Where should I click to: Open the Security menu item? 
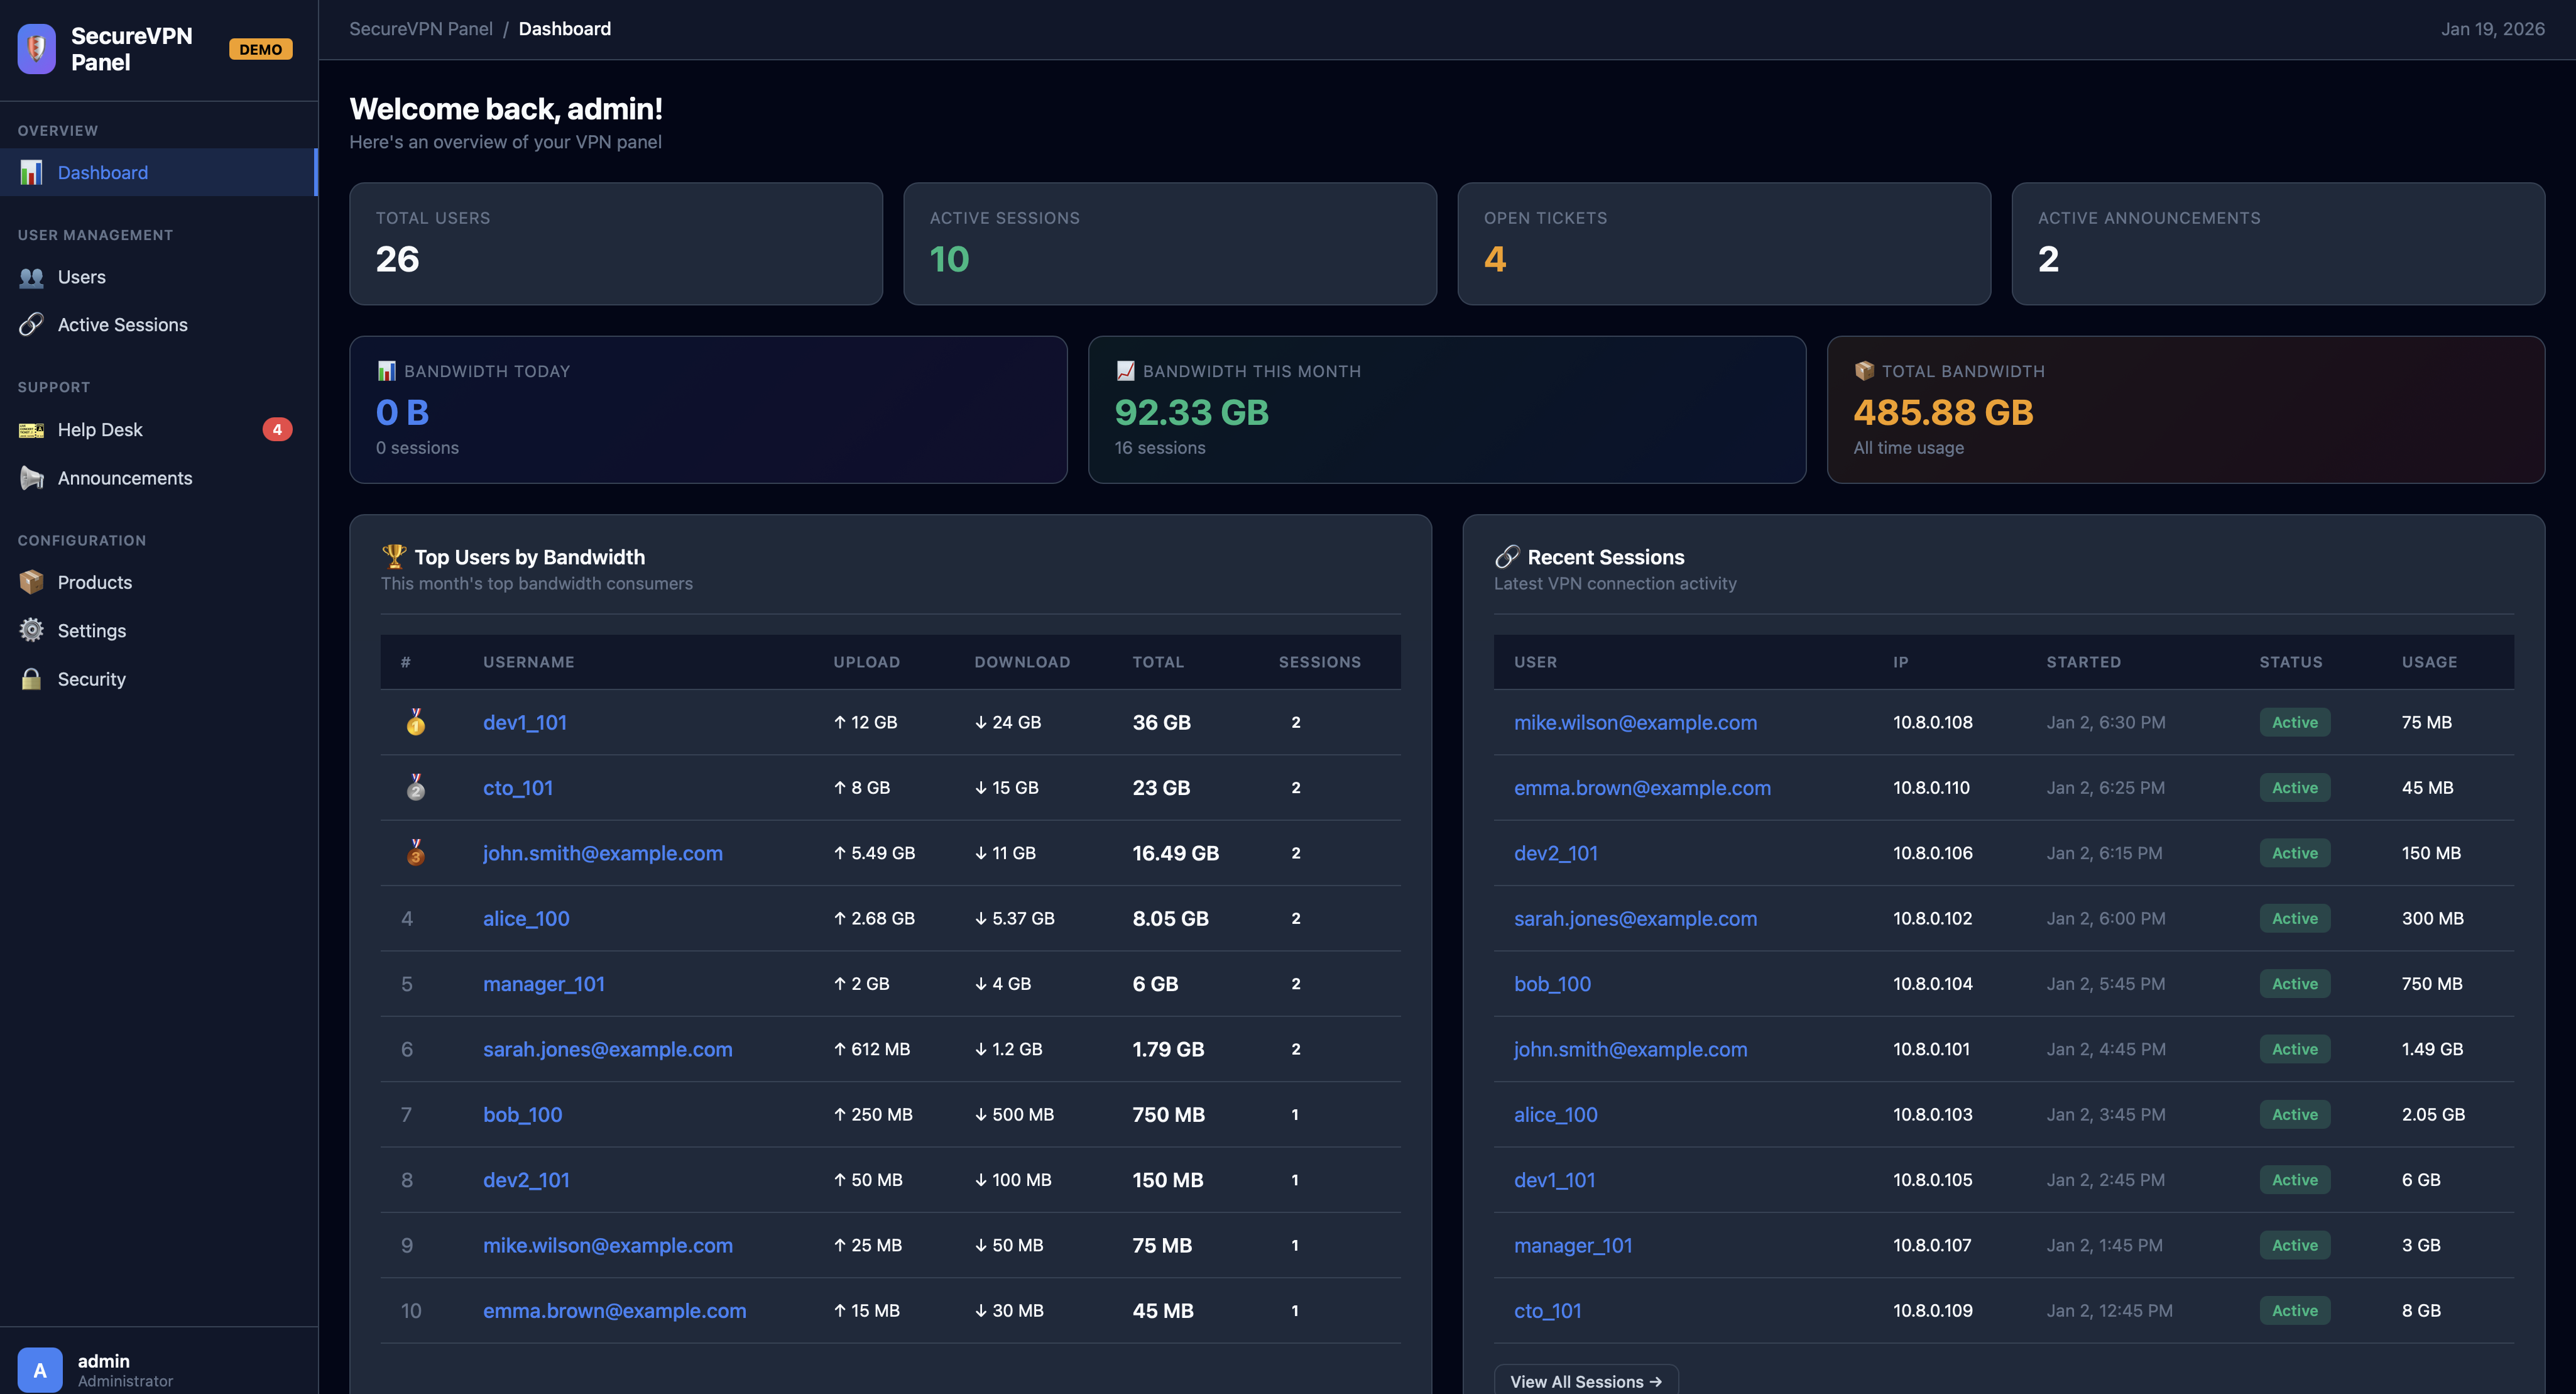[91, 679]
